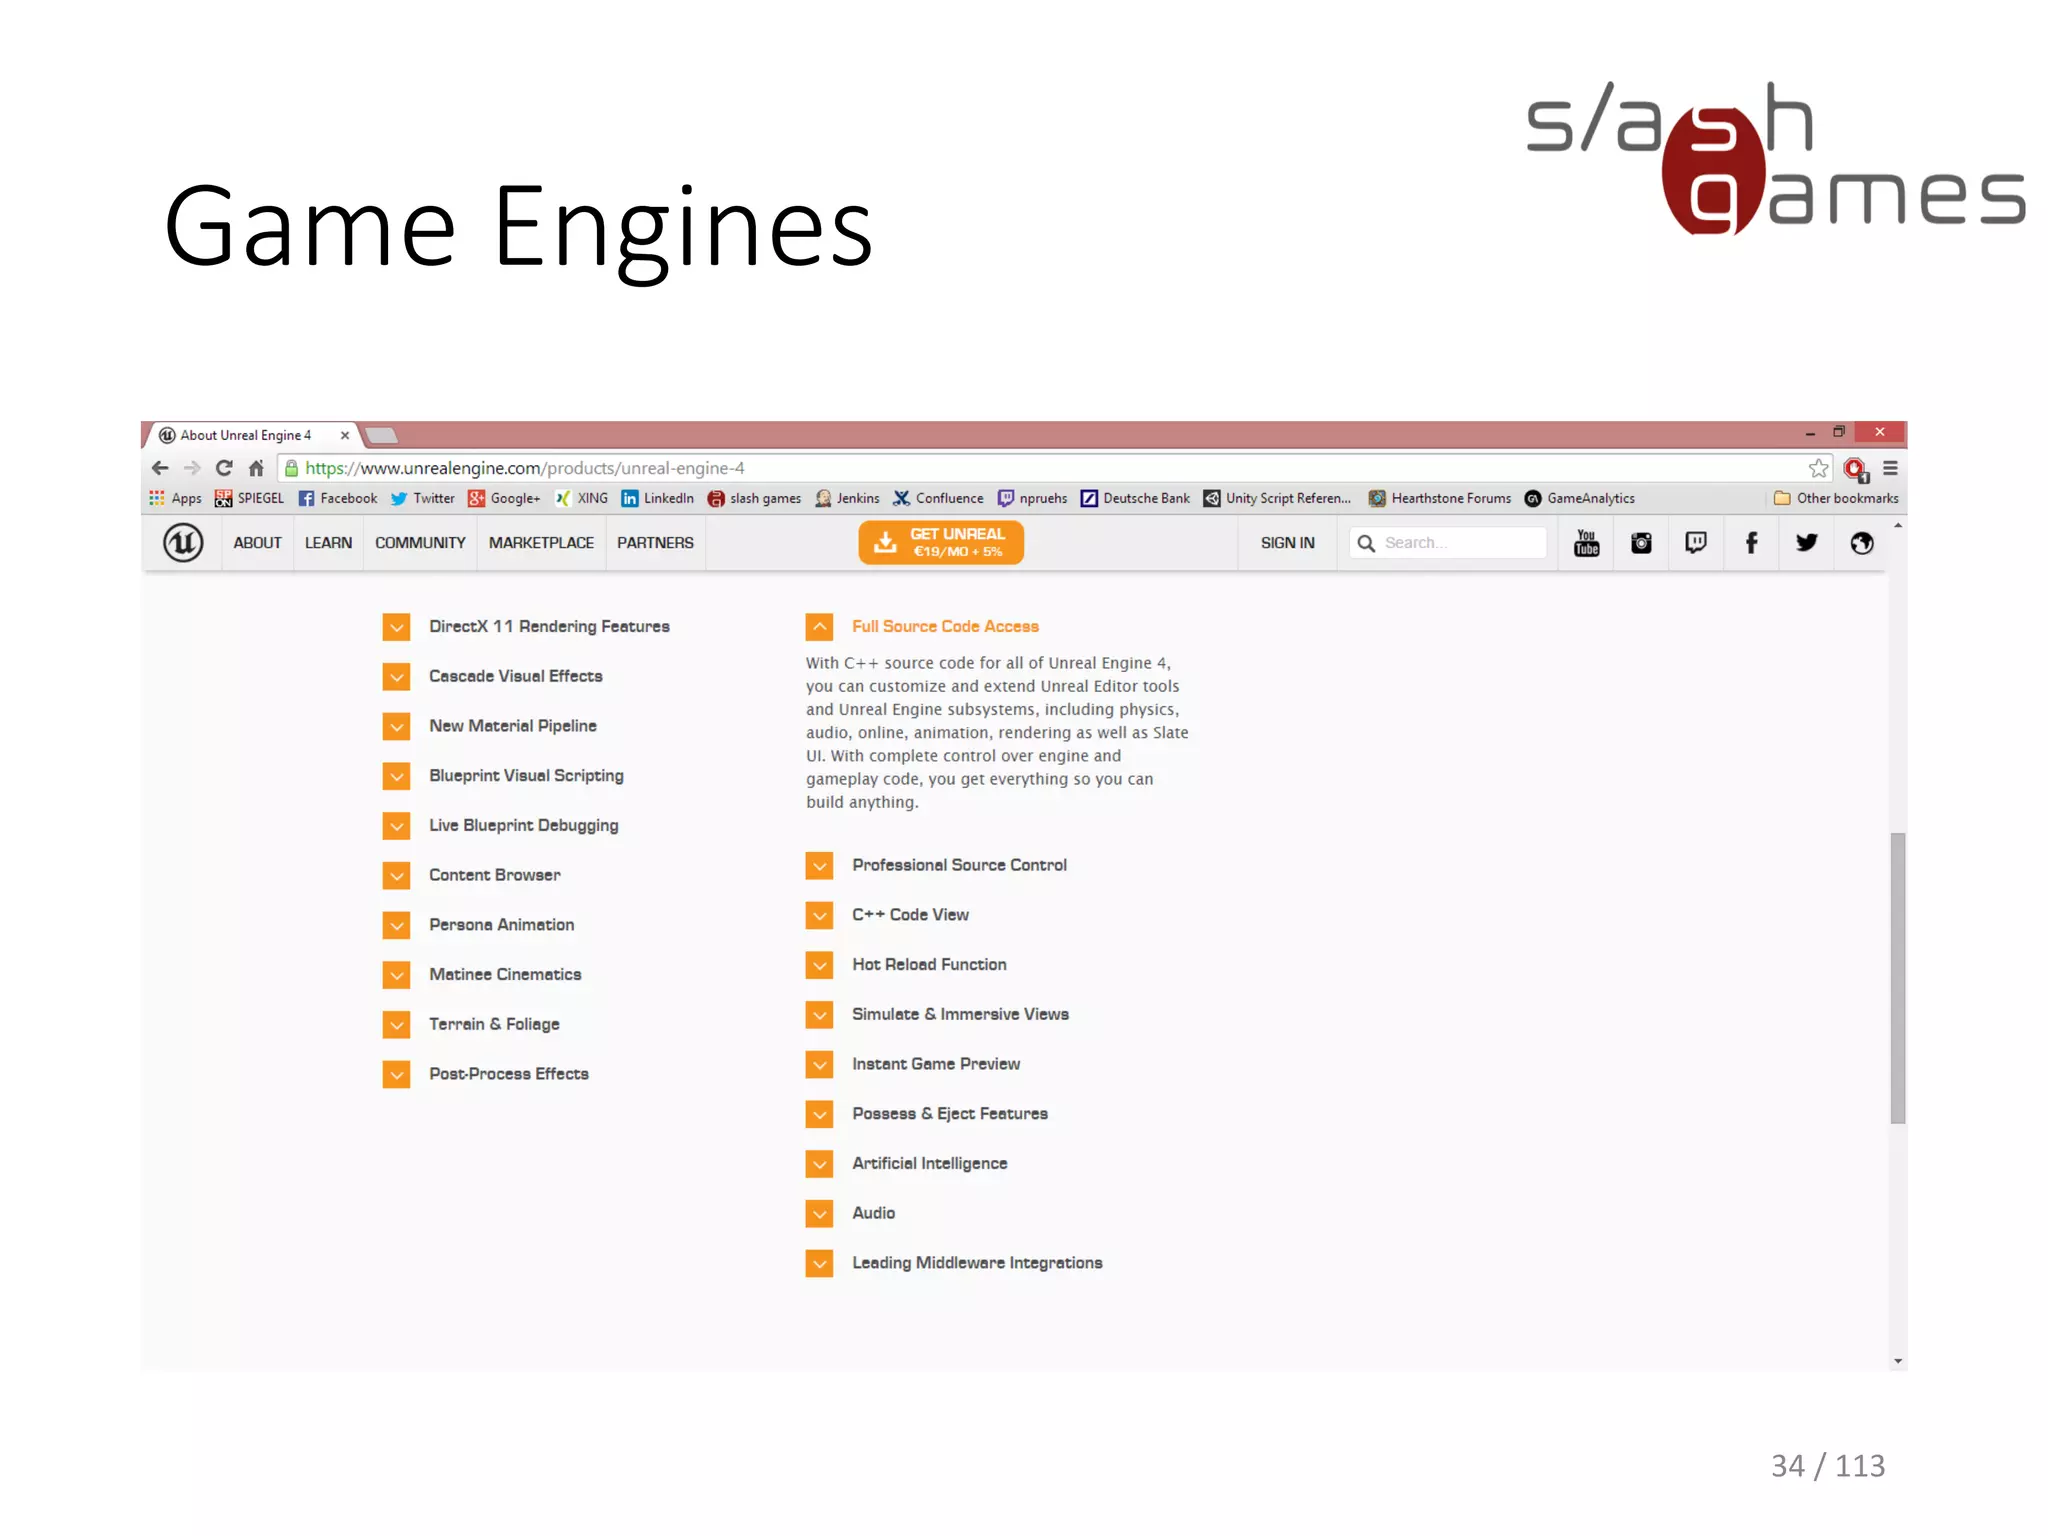This screenshot has height=1536, width=2048.
Task: Open the npruehs Twitch bookmark
Action: tap(1032, 498)
